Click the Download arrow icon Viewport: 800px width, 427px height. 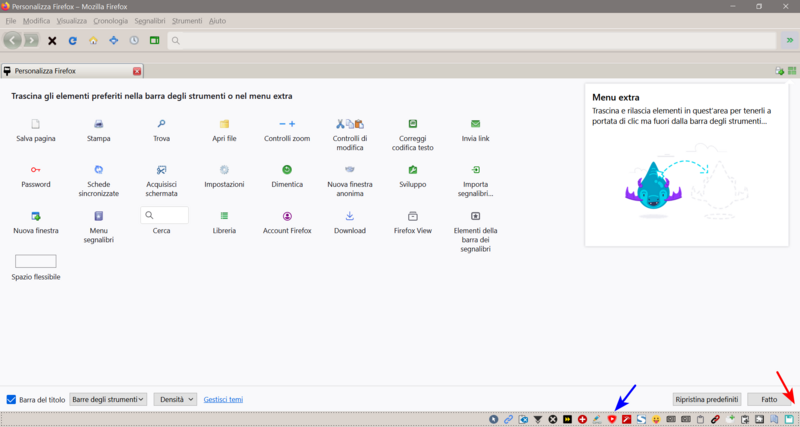coord(349,216)
